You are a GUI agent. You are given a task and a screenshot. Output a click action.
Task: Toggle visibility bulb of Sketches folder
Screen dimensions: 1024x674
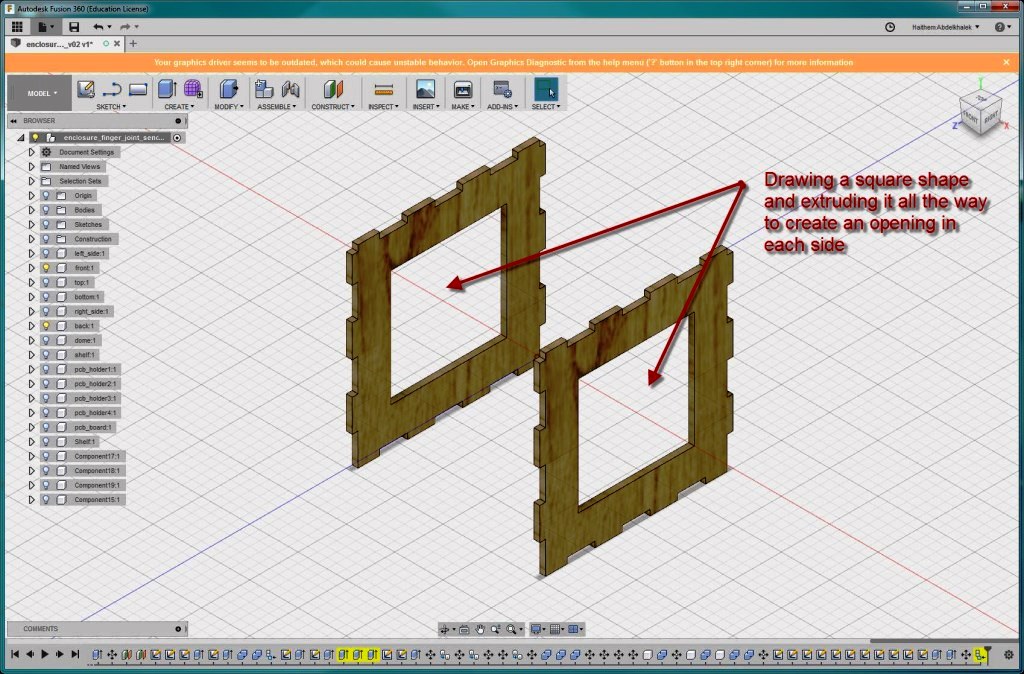[x=46, y=224]
